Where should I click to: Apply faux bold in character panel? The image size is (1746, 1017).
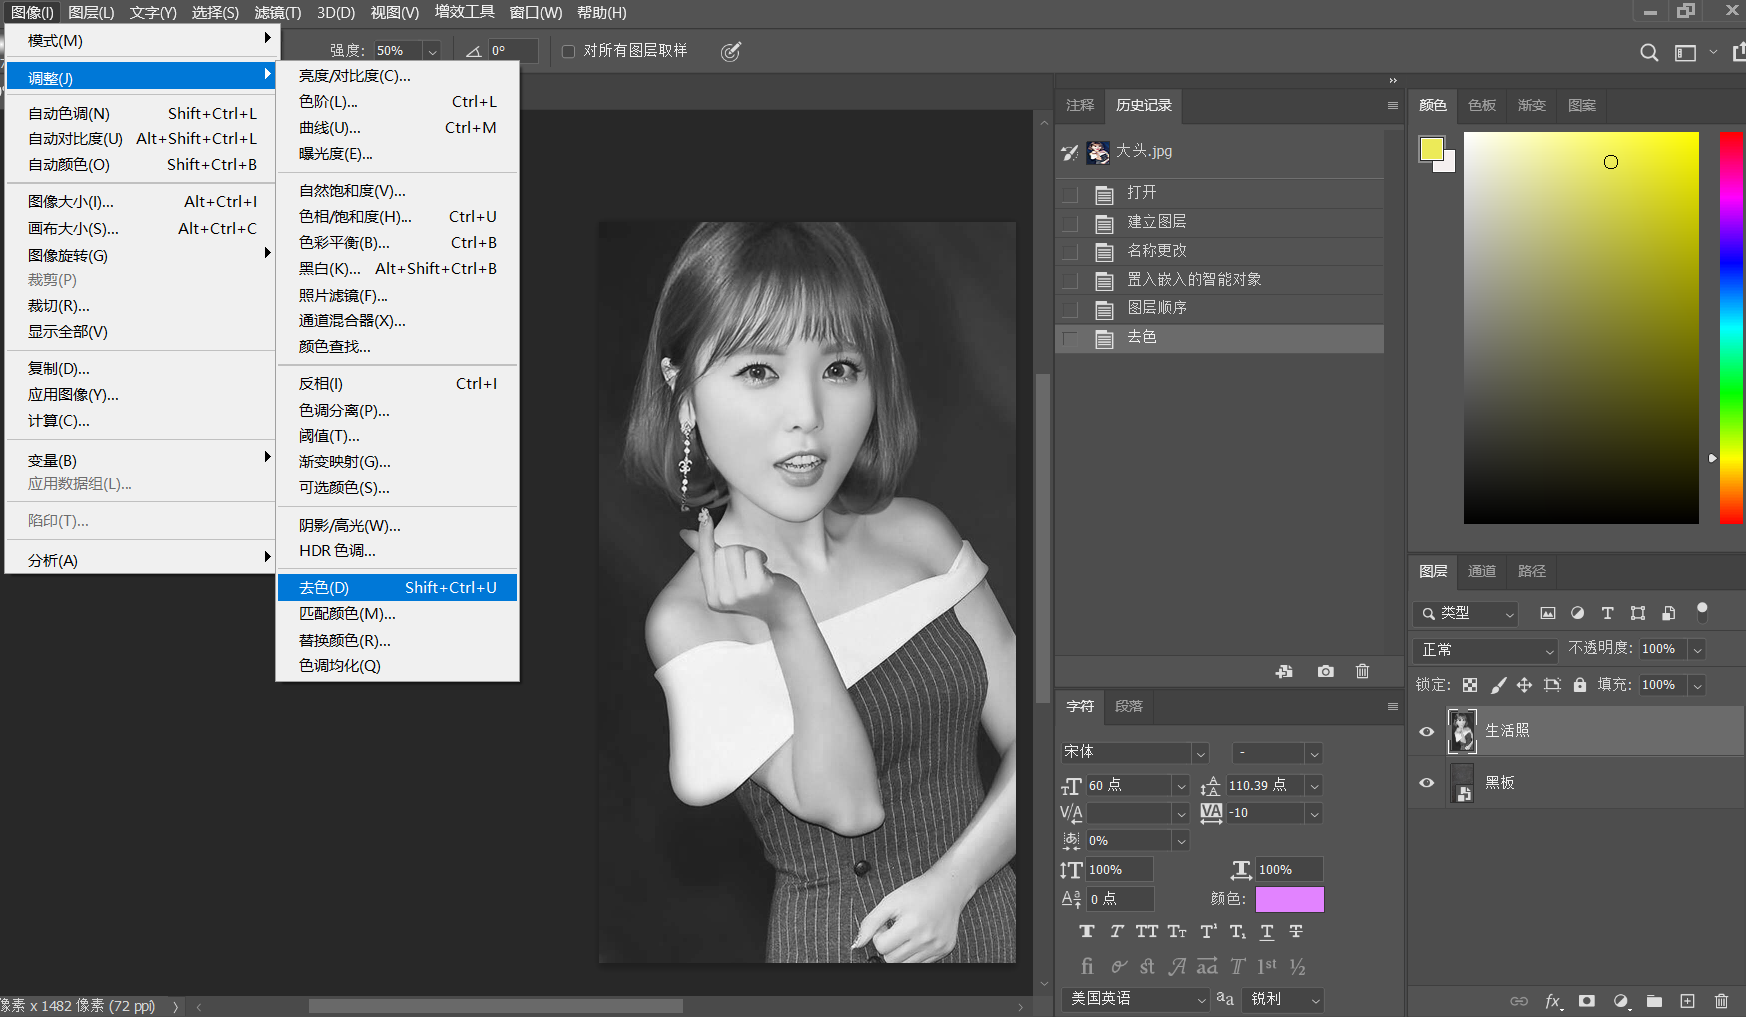tap(1087, 932)
